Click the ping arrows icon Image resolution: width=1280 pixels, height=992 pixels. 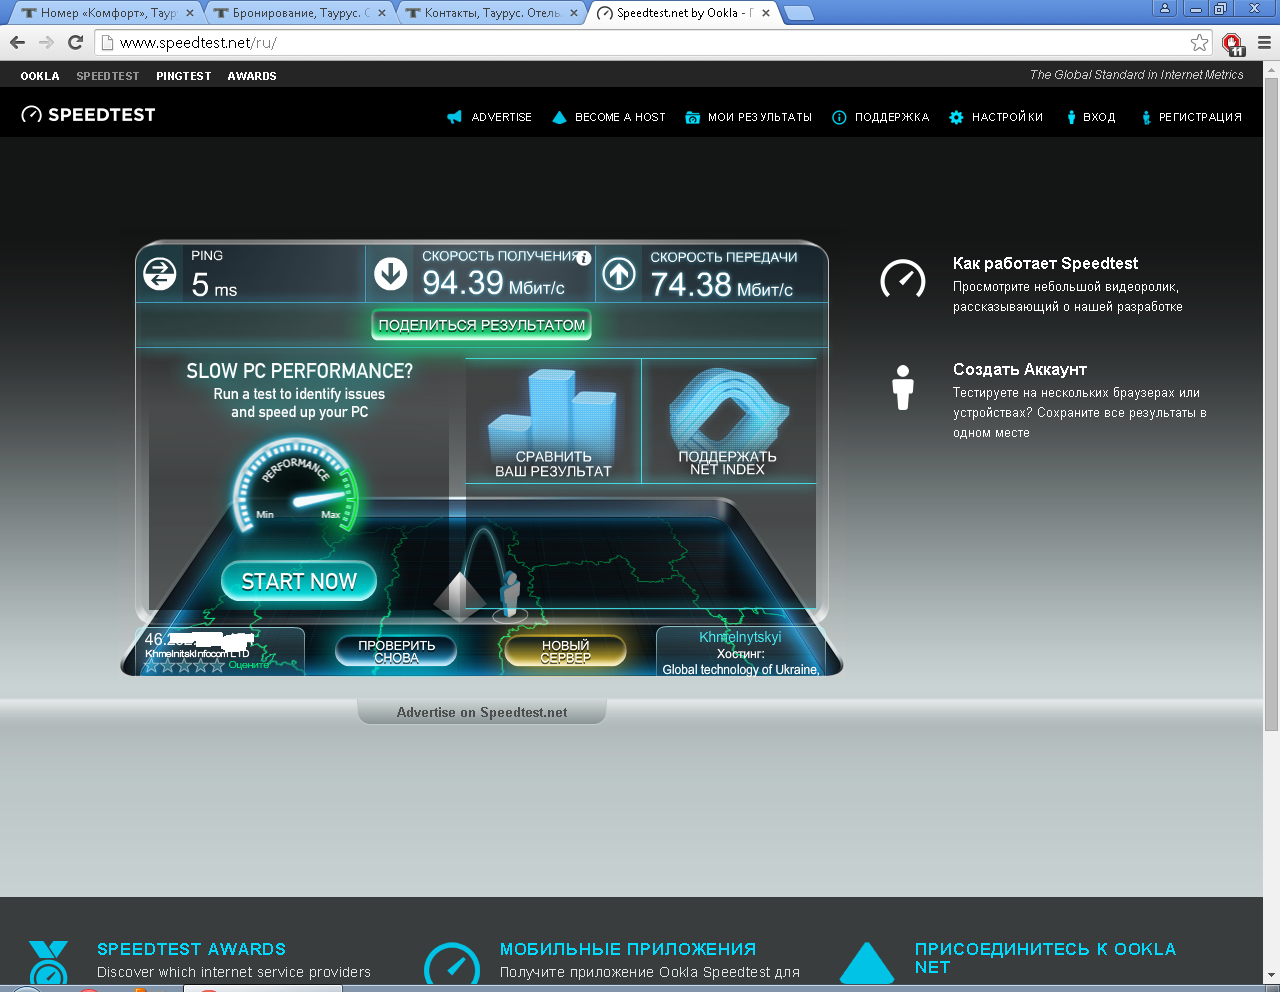click(160, 273)
